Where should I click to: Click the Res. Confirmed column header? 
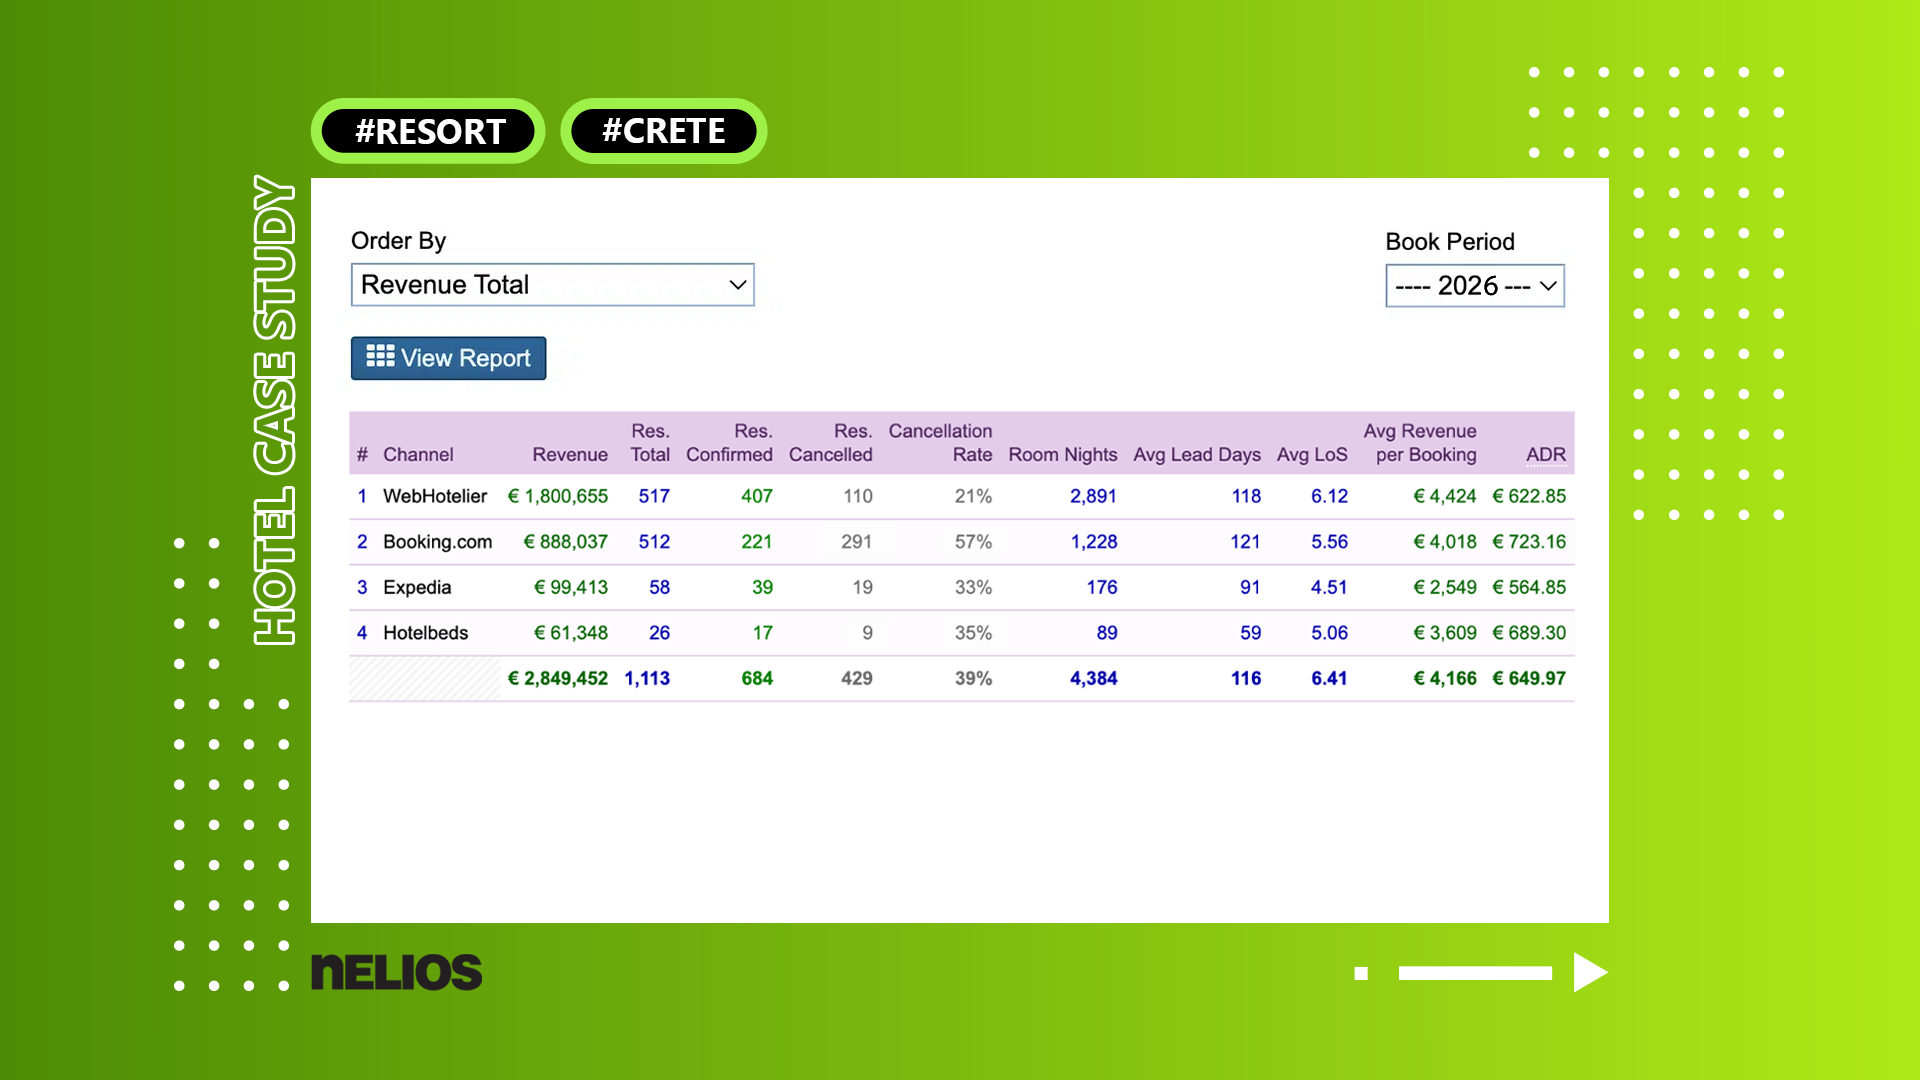[x=729, y=443]
